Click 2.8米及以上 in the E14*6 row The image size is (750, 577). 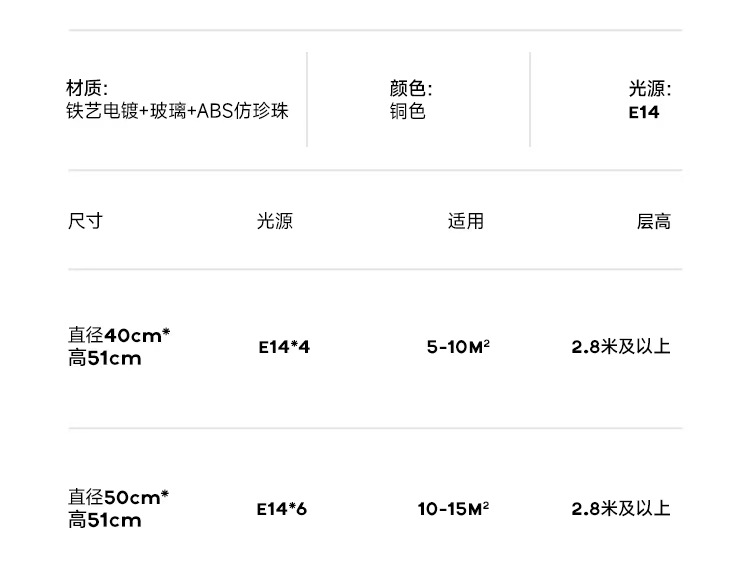point(621,509)
